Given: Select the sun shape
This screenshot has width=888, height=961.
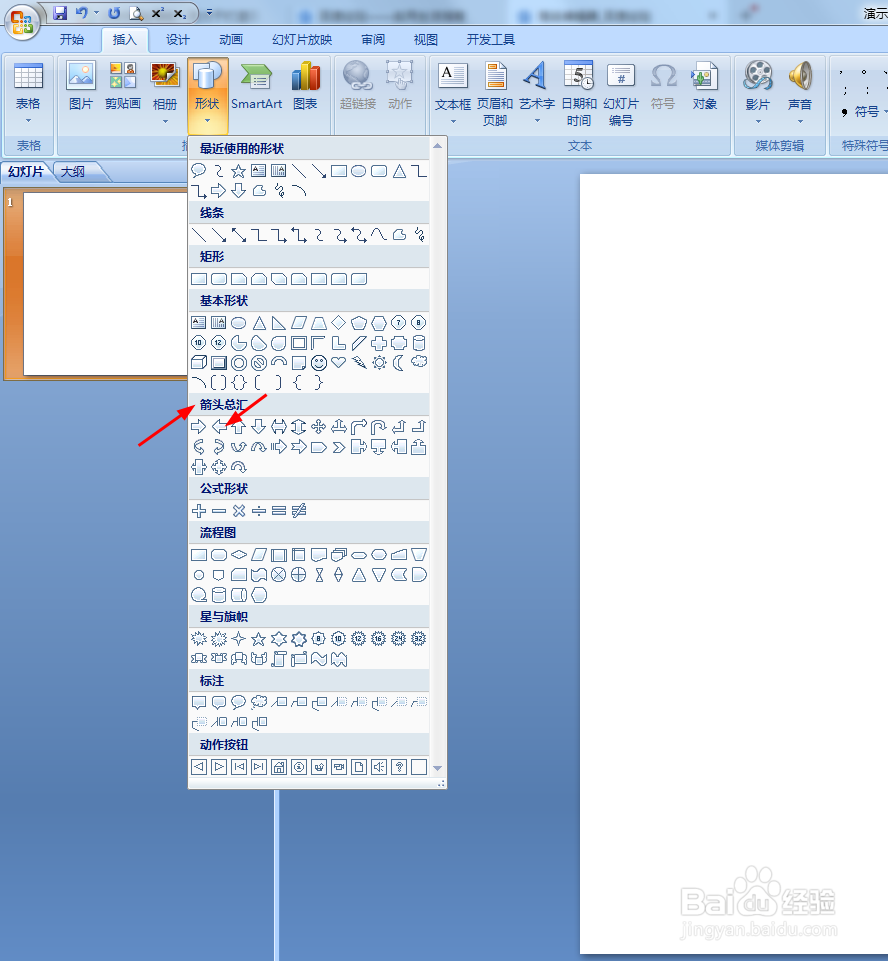Looking at the screenshot, I should (x=379, y=363).
